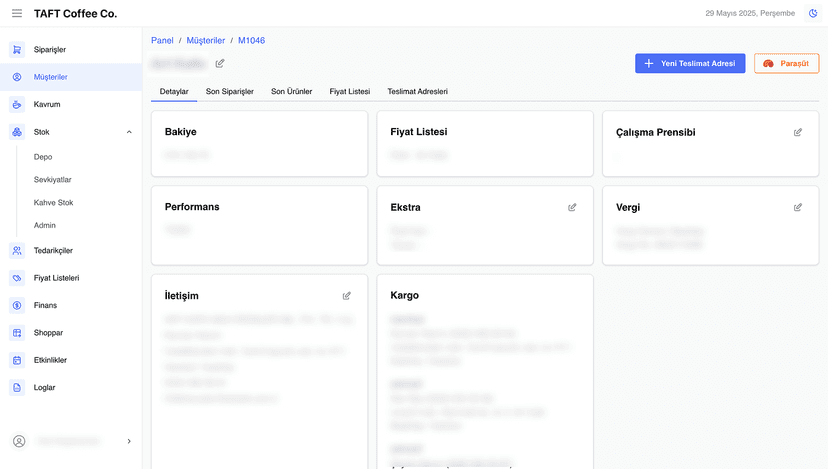Click the Fiyat Listesi card heading
This screenshot has width=828, height=469.
point(419,132)
